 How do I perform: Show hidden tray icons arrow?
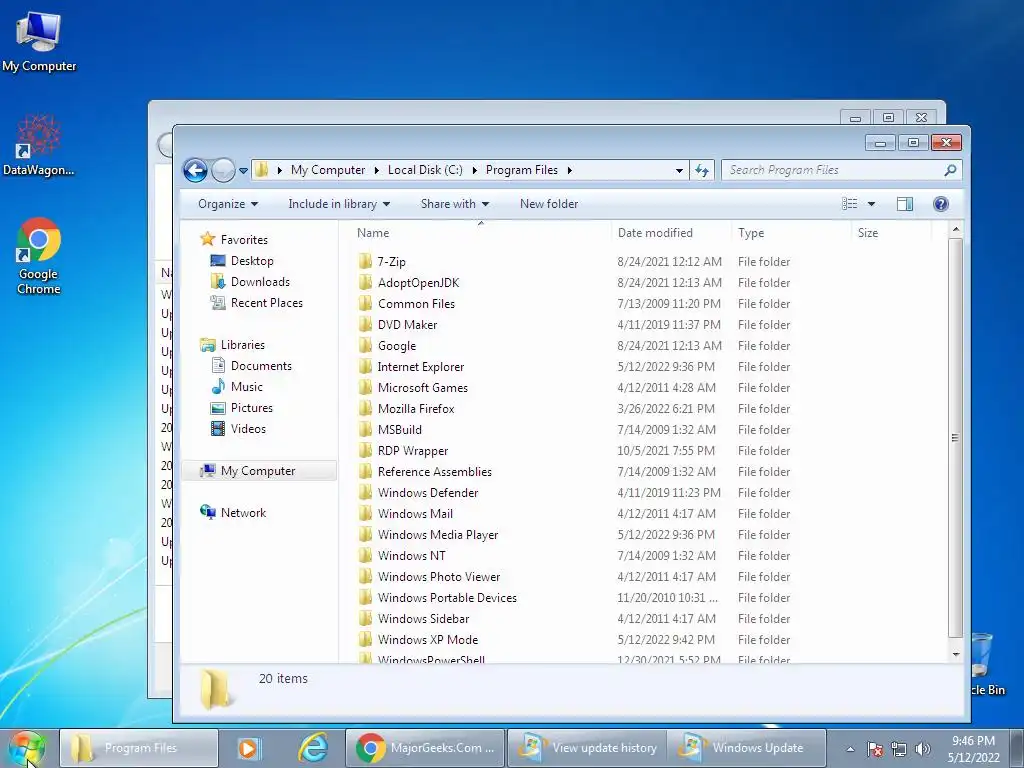tap(850, 749)
